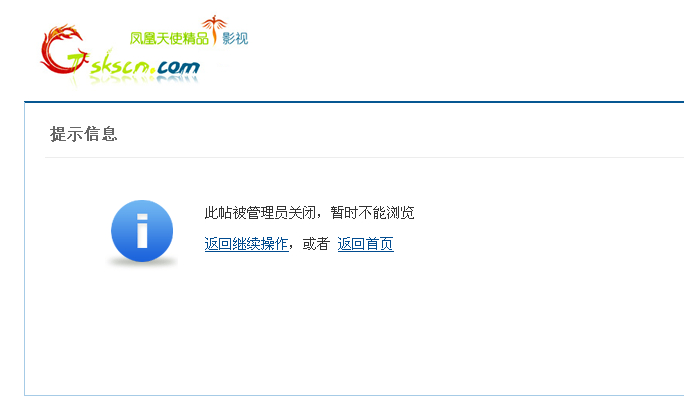
Task: Select the 提示信息 heading
Action: coord(83,134)
